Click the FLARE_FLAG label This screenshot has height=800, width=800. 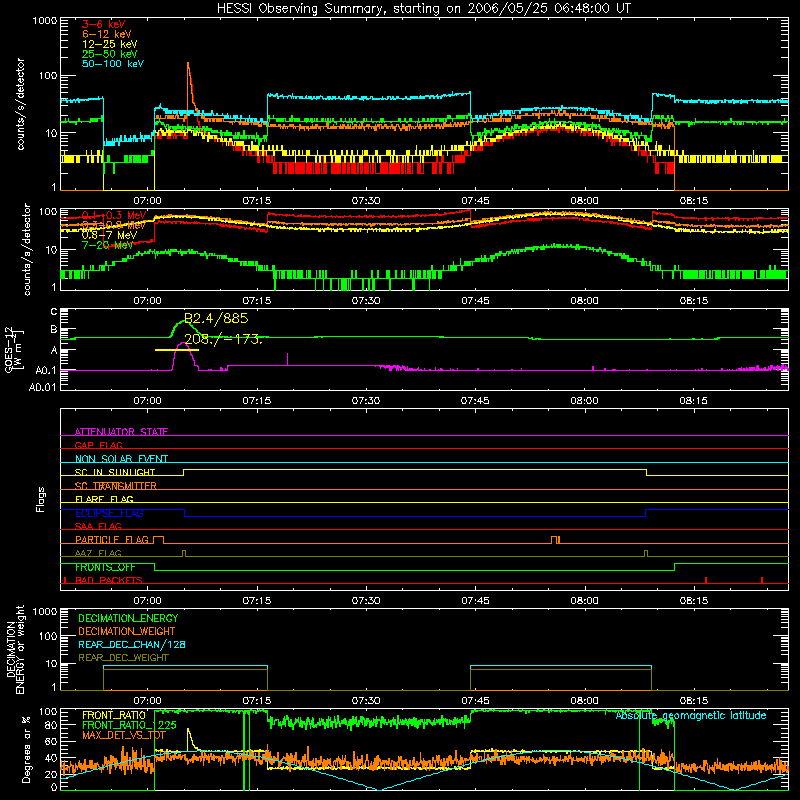pyautogui.click(x=104, y=499)
